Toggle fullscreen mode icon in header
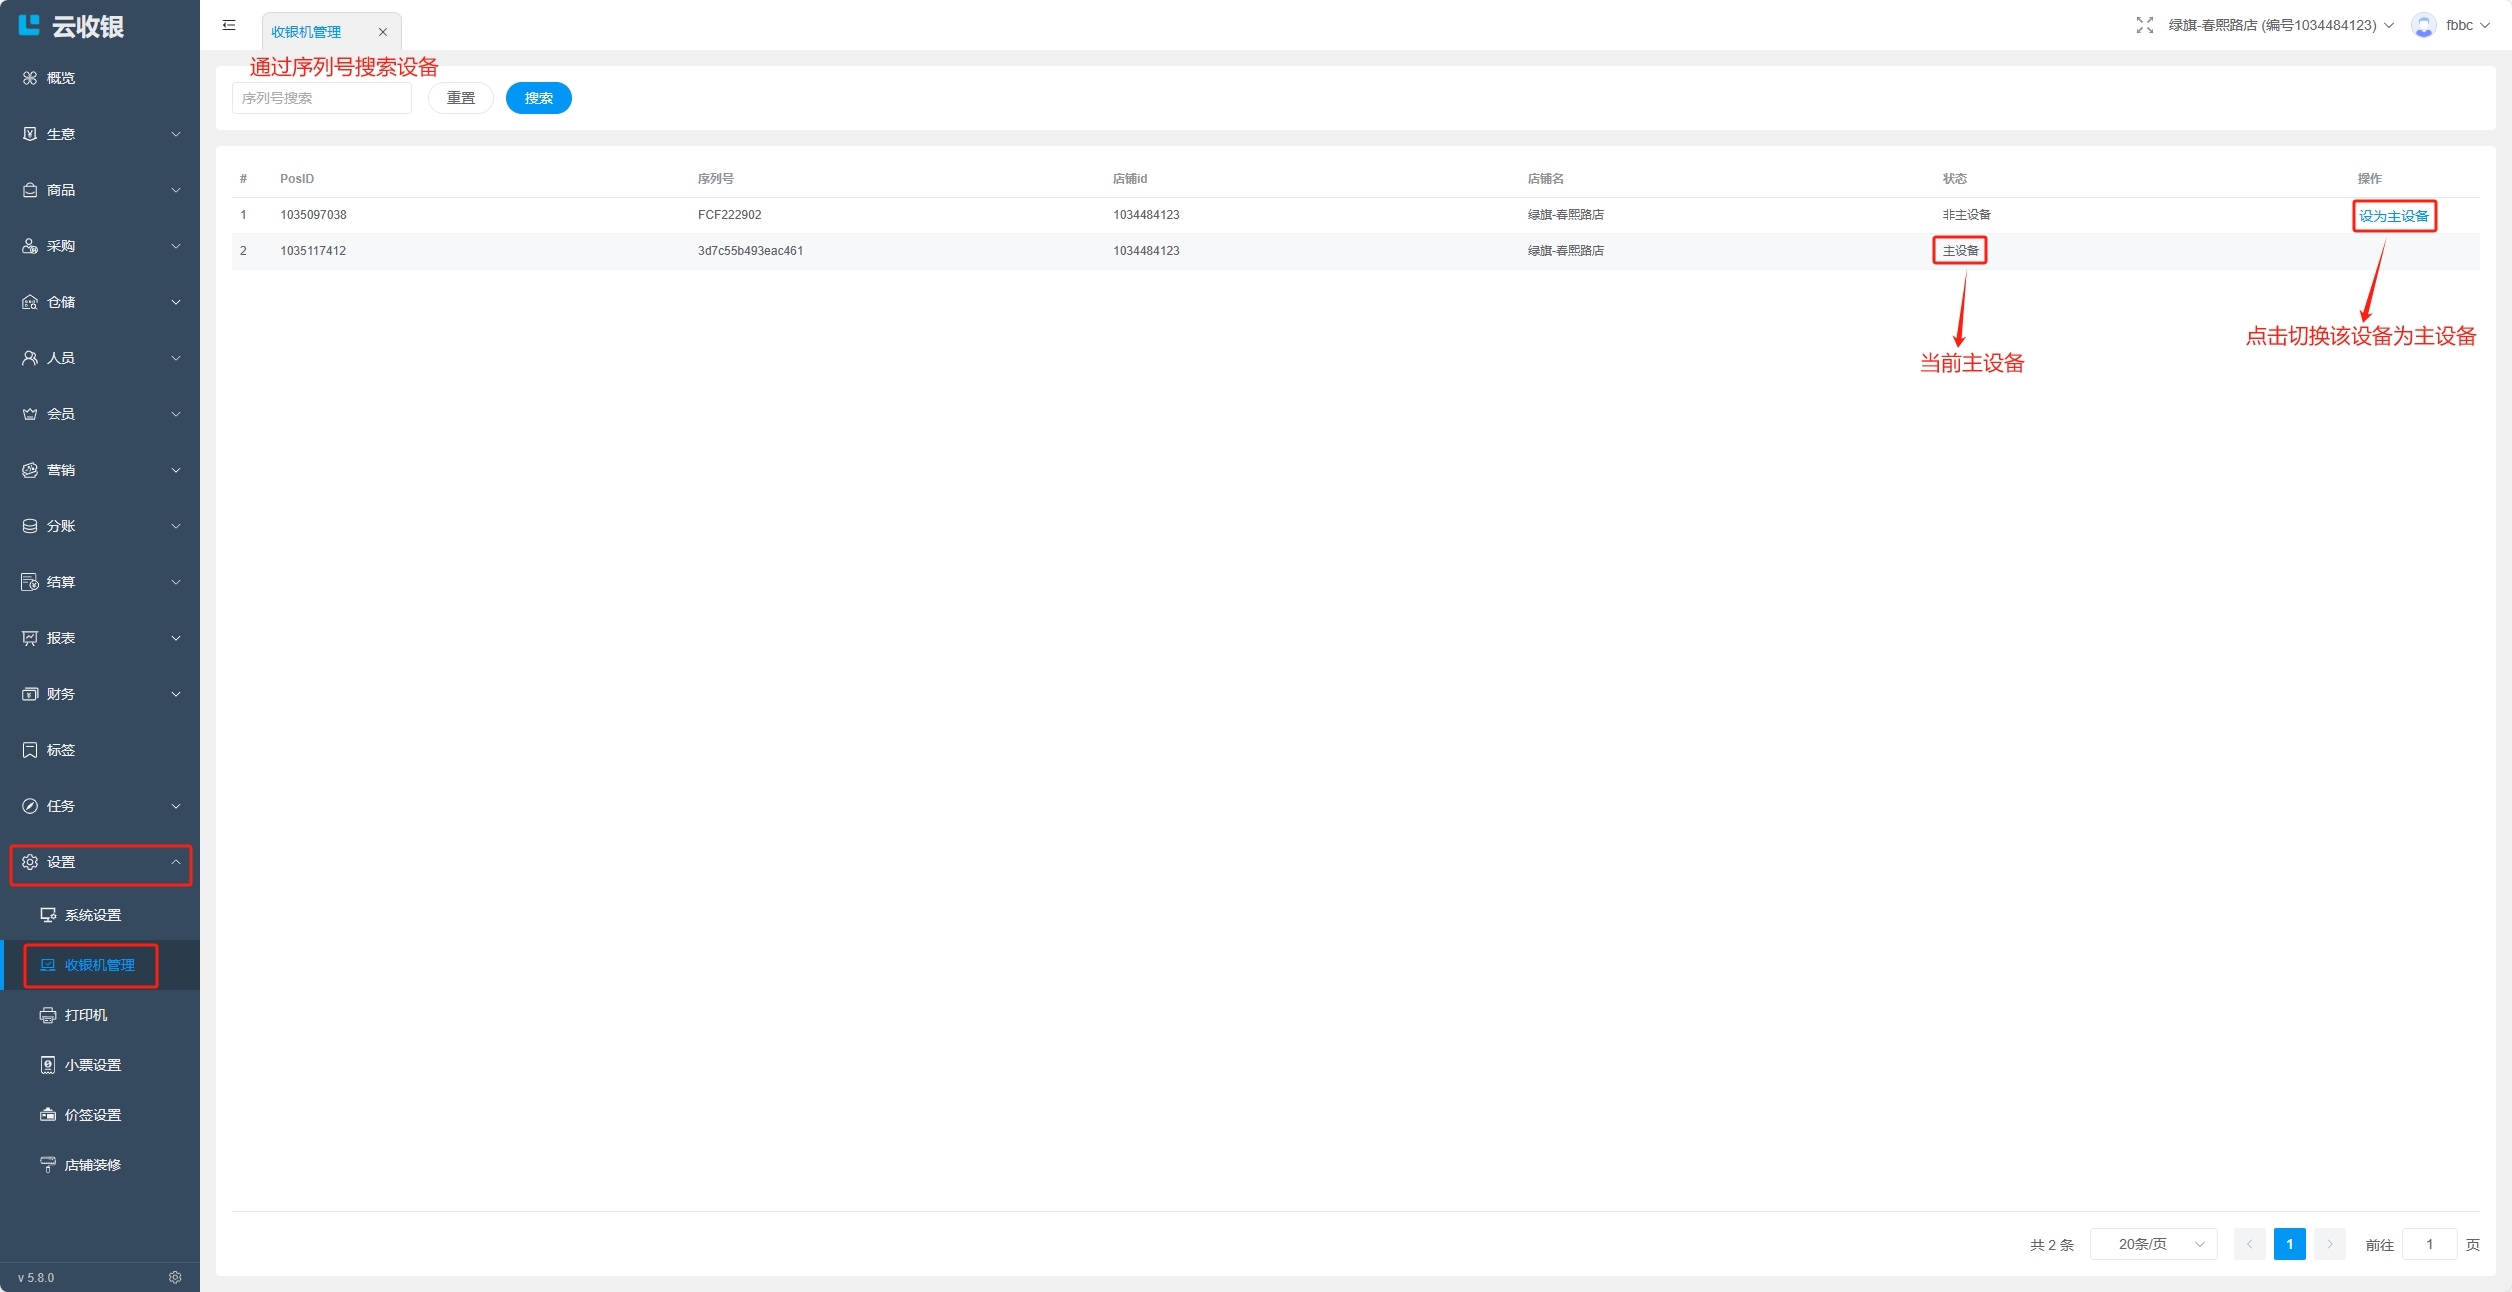 (x=2144, y=25)
